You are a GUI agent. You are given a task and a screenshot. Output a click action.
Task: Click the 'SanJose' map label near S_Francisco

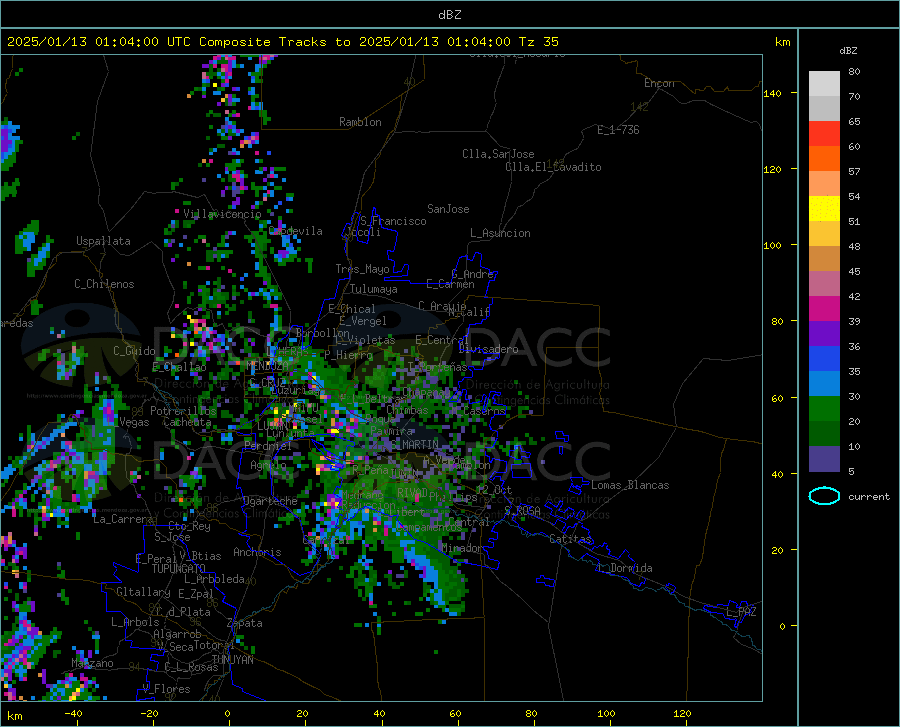click(x=448, y=209)
